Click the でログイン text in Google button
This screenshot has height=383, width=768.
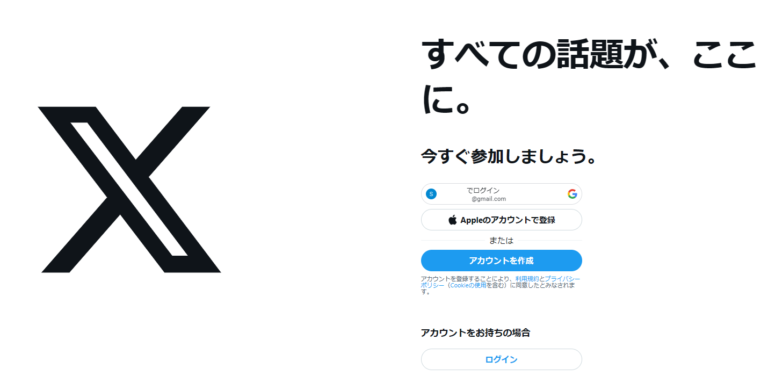click(x=483, y=191)
